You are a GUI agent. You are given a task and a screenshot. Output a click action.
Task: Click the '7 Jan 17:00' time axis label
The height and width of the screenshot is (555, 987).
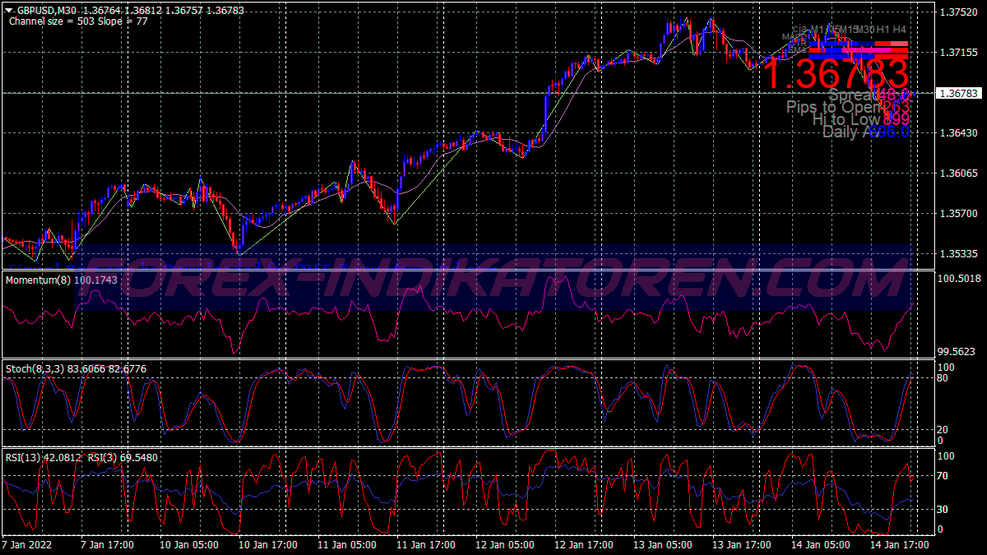tap(107, 545)
